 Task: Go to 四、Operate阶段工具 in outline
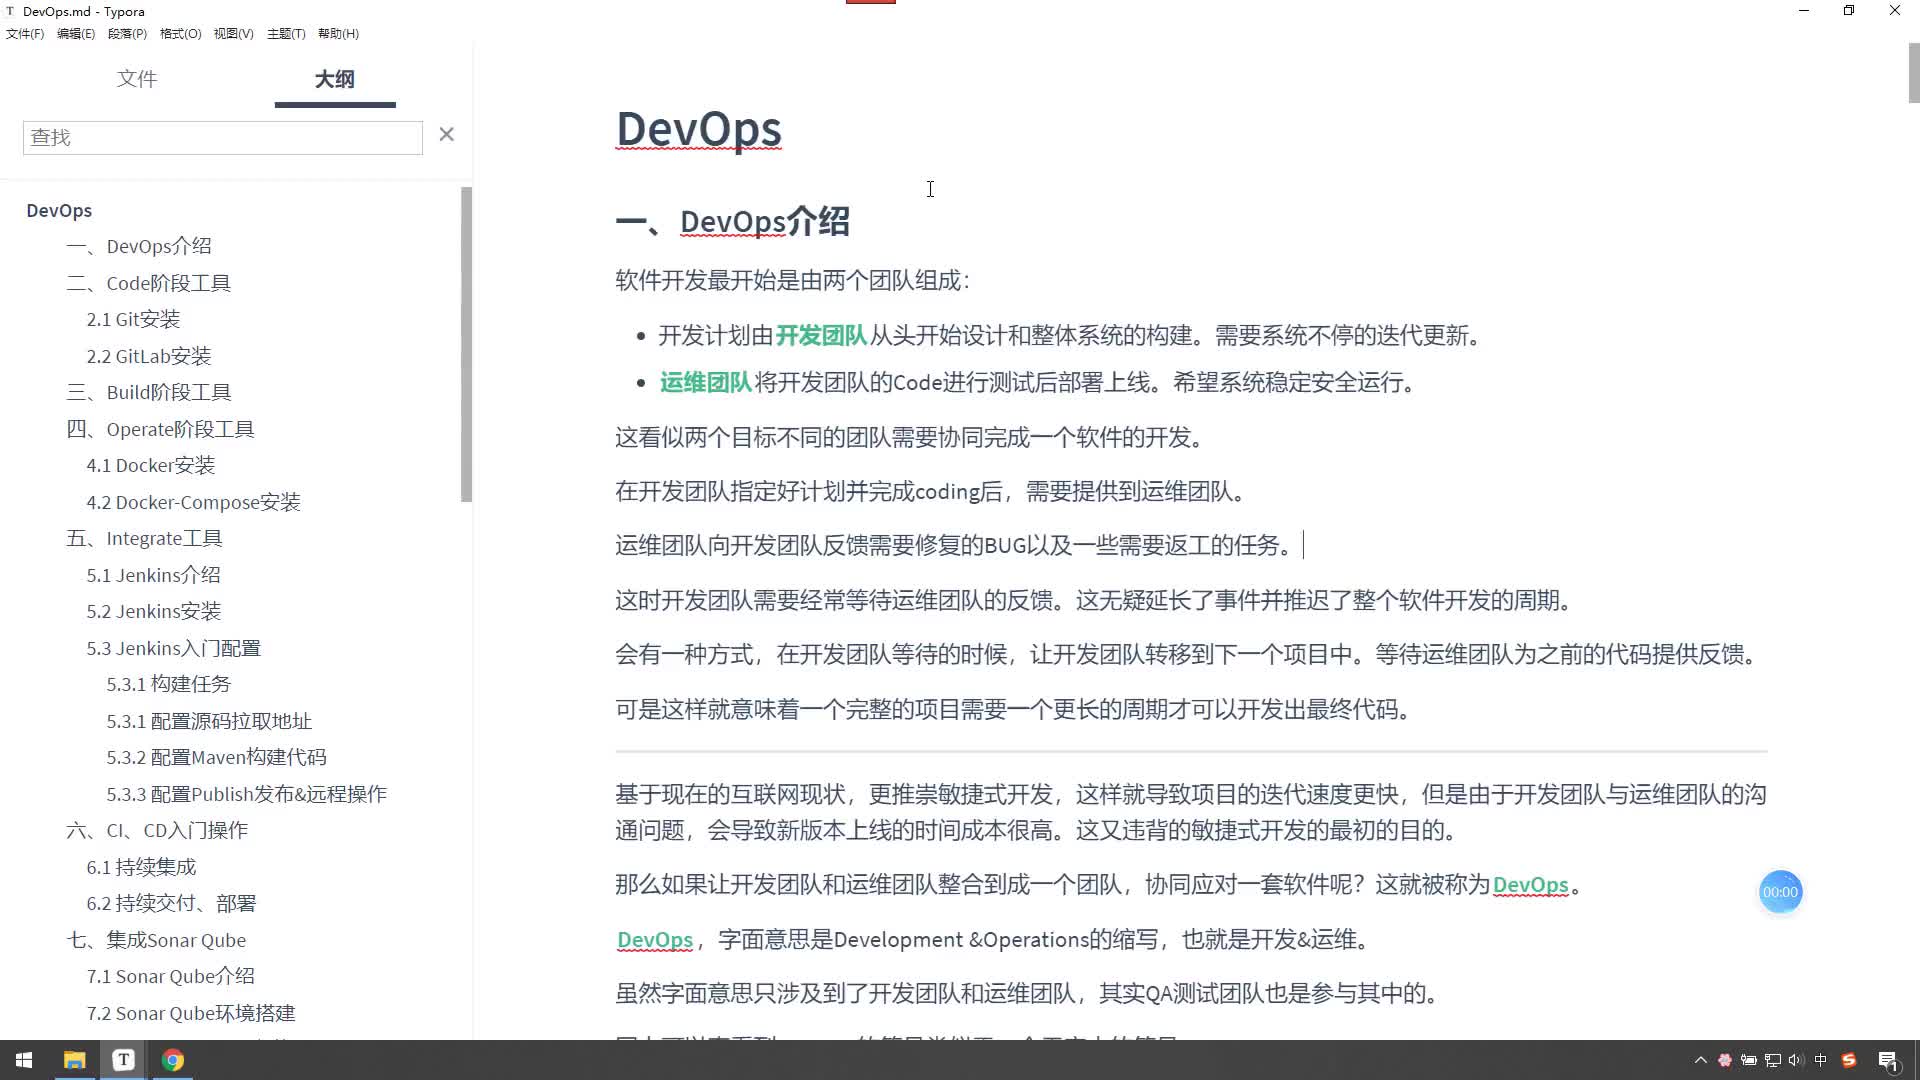tap(160, 429)
